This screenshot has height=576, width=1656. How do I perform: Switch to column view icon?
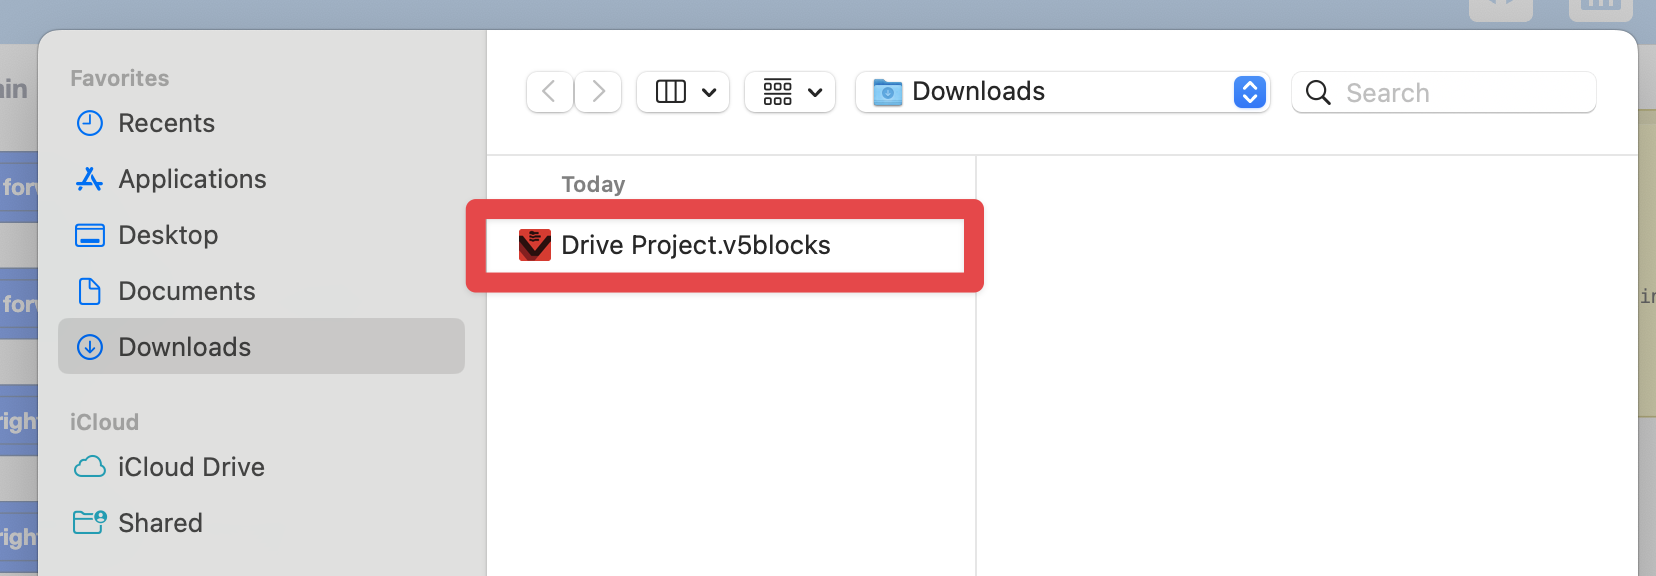pos(670,92)
